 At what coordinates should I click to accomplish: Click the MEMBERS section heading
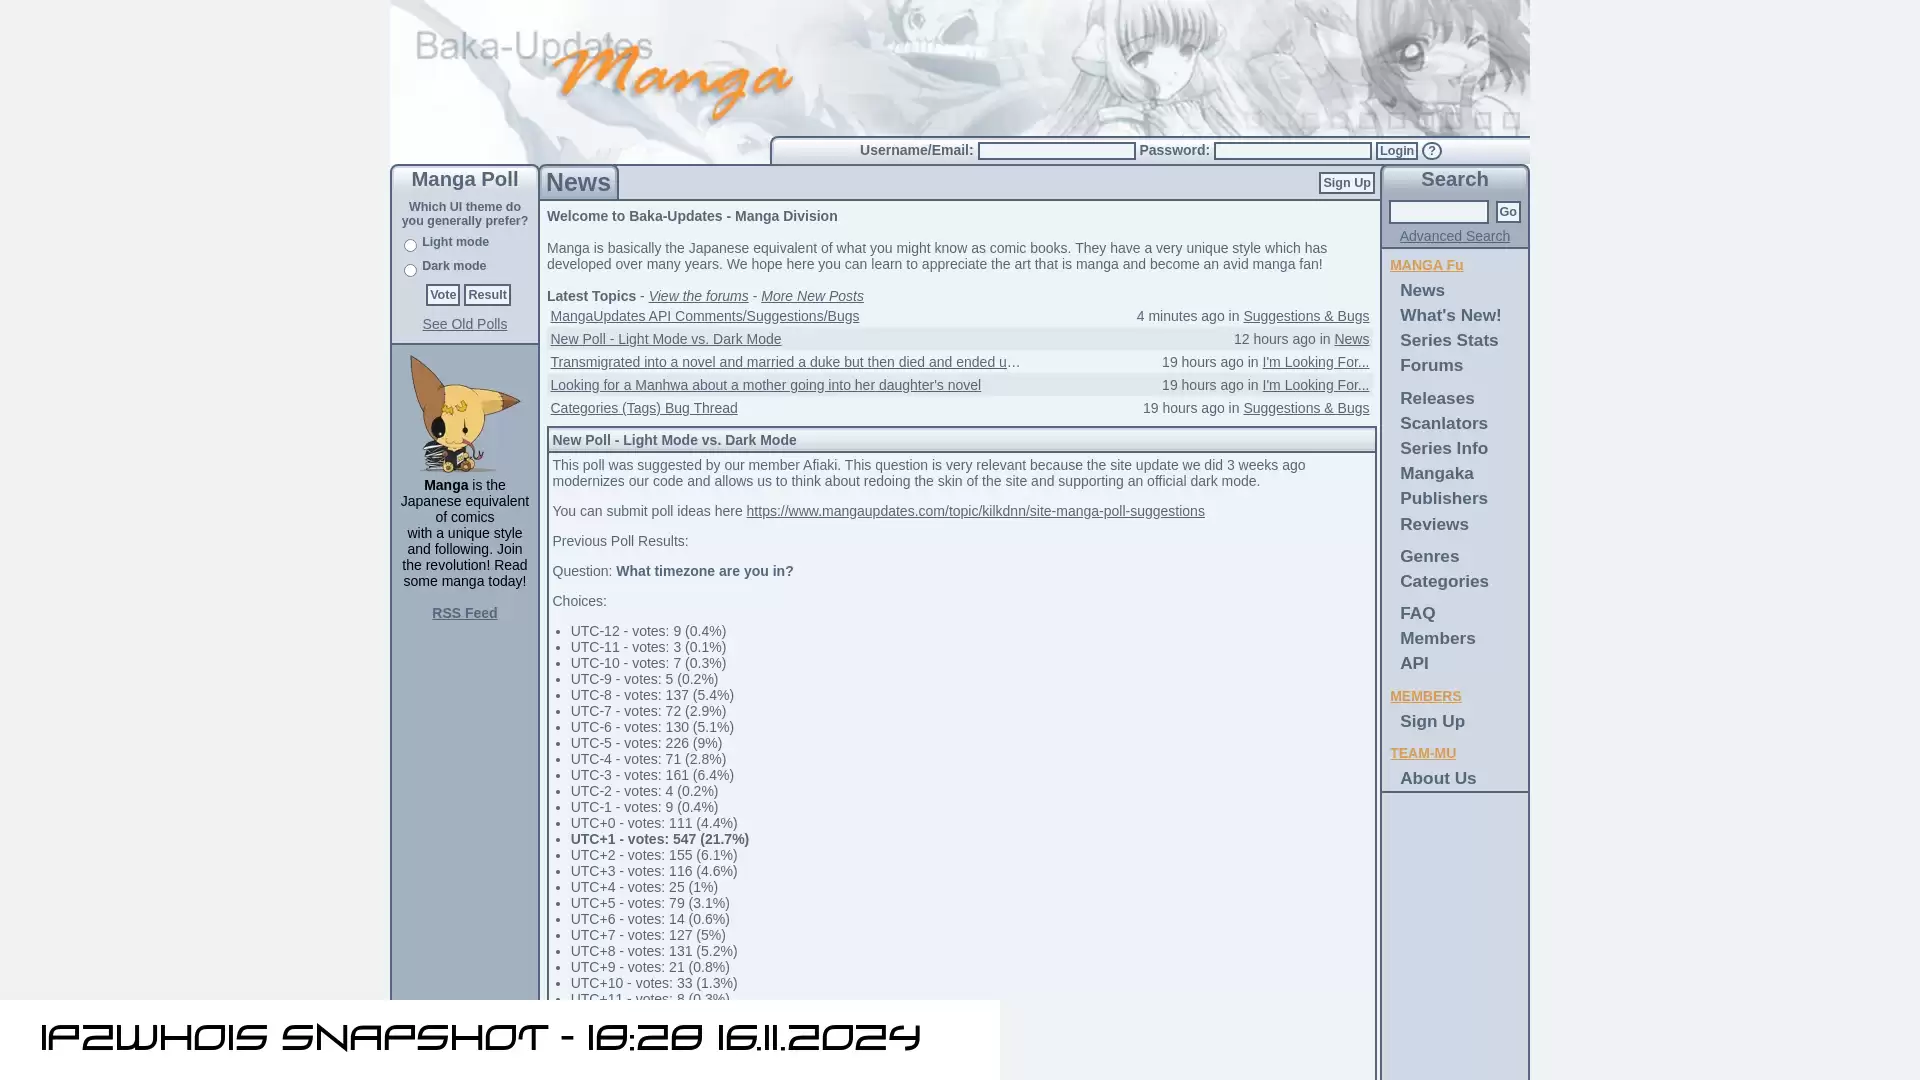coord(1425,696)
